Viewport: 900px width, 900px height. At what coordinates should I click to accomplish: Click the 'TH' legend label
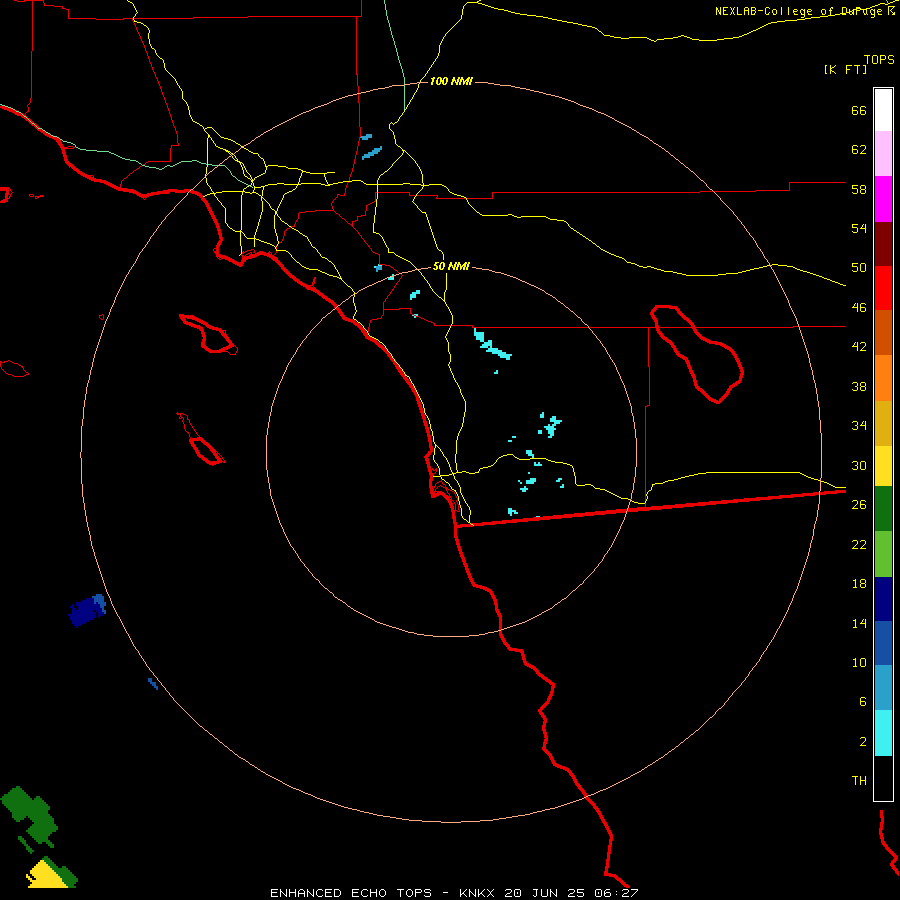pyautogui.click(x=859, y=781)
